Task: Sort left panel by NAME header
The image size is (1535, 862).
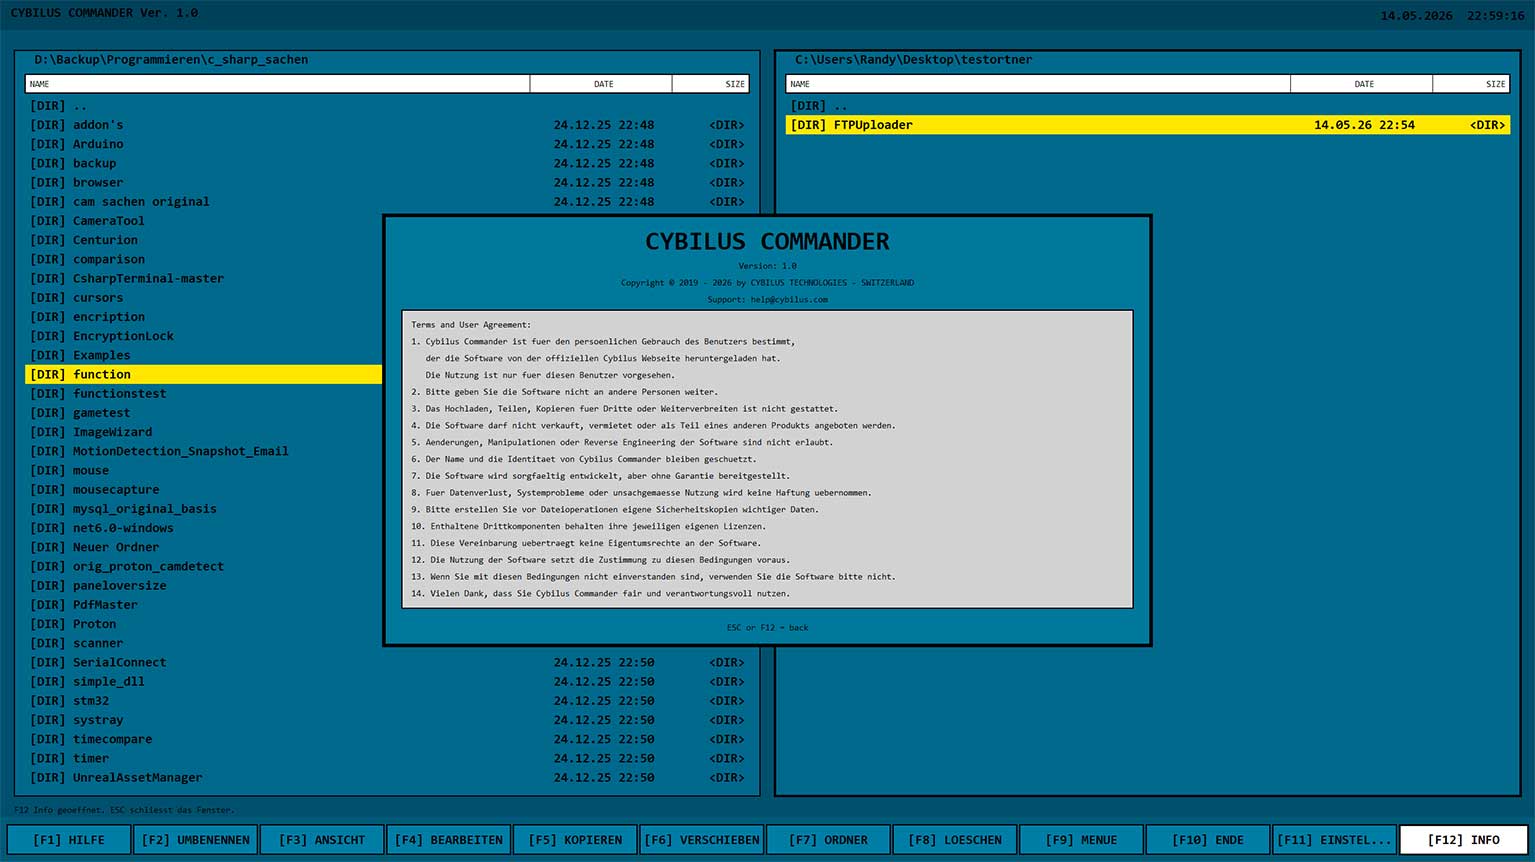Action: (x=278, y=84)
